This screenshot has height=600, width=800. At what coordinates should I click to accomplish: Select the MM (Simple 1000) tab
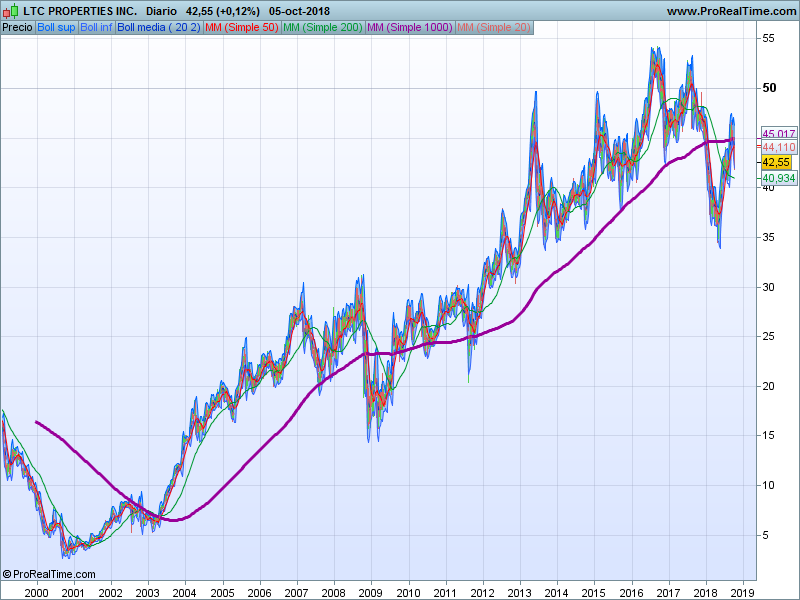click(410, 28)
